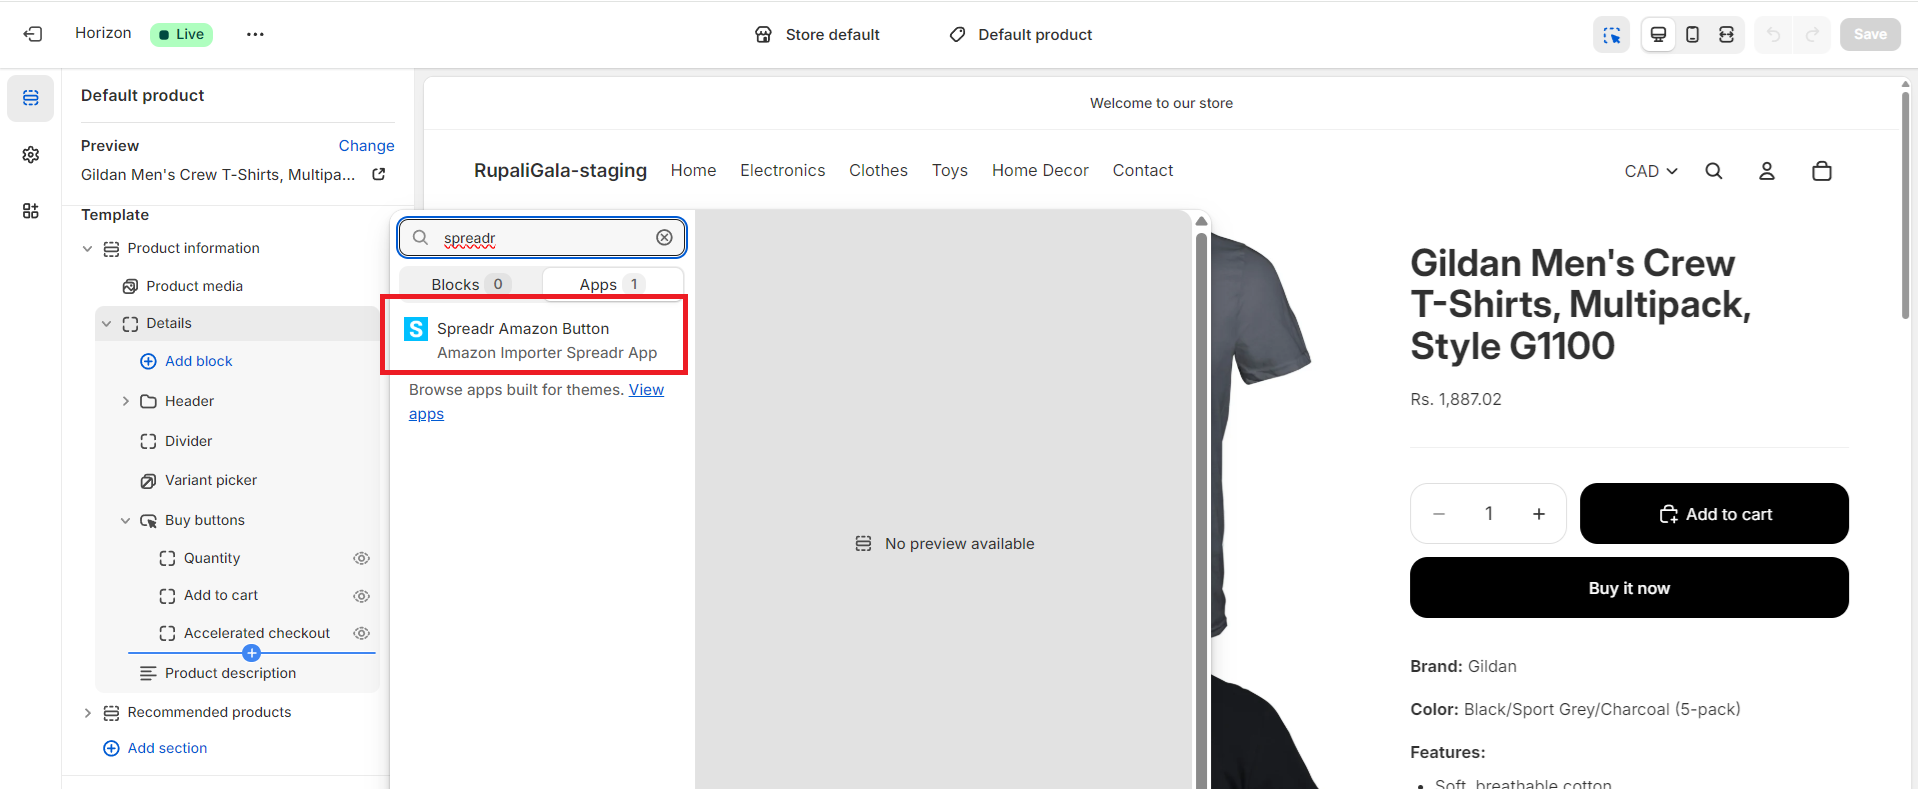Click Add section link

point(155,748)
